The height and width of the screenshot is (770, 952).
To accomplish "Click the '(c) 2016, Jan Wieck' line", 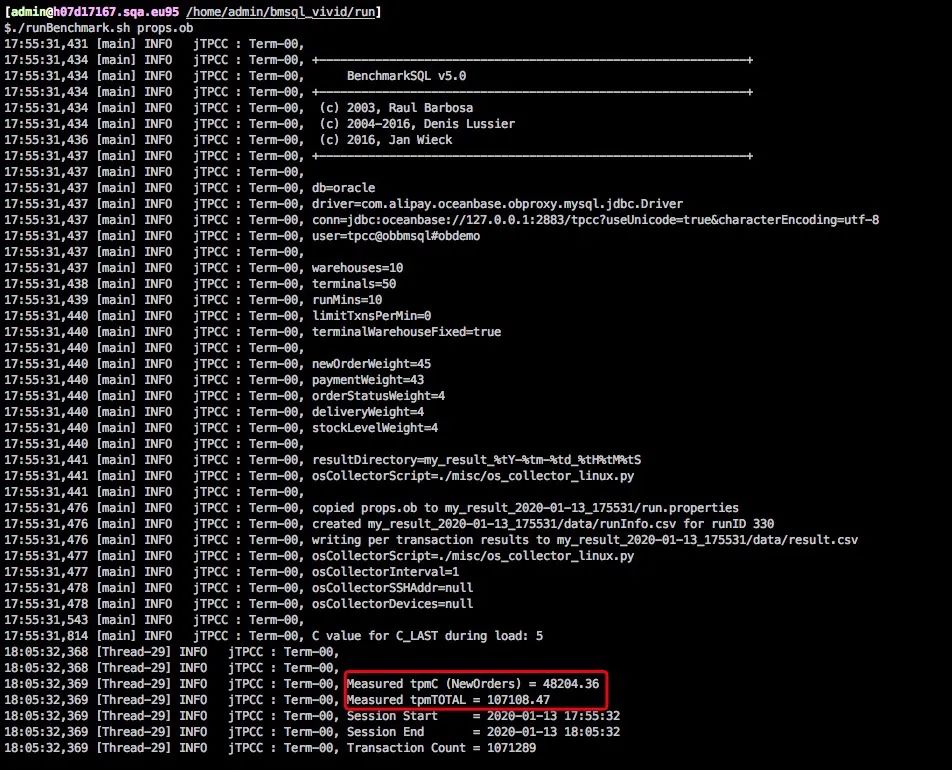I will (386, 140).
